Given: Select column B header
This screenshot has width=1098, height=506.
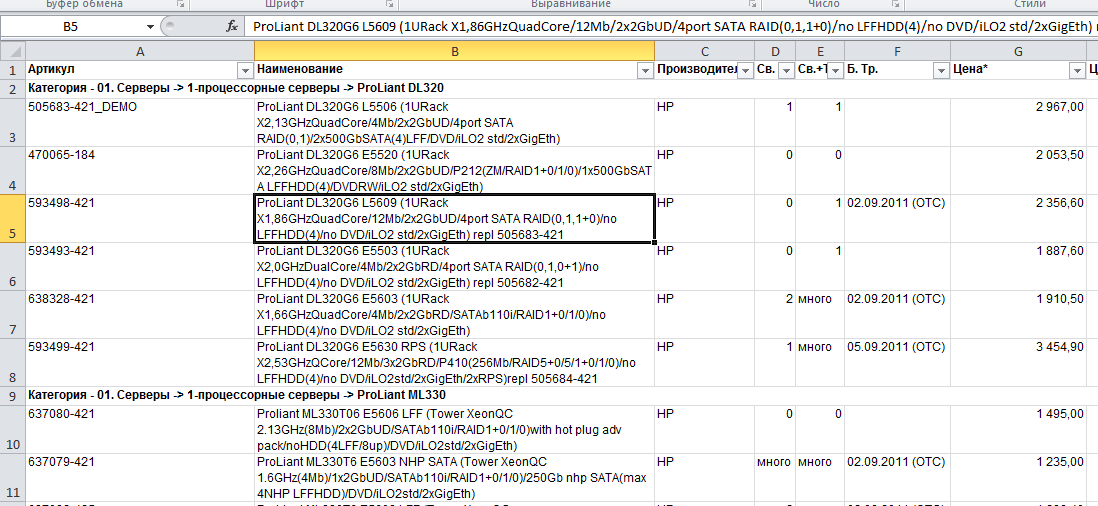Looking at the screenshot, I should click(x=454, y=51).
